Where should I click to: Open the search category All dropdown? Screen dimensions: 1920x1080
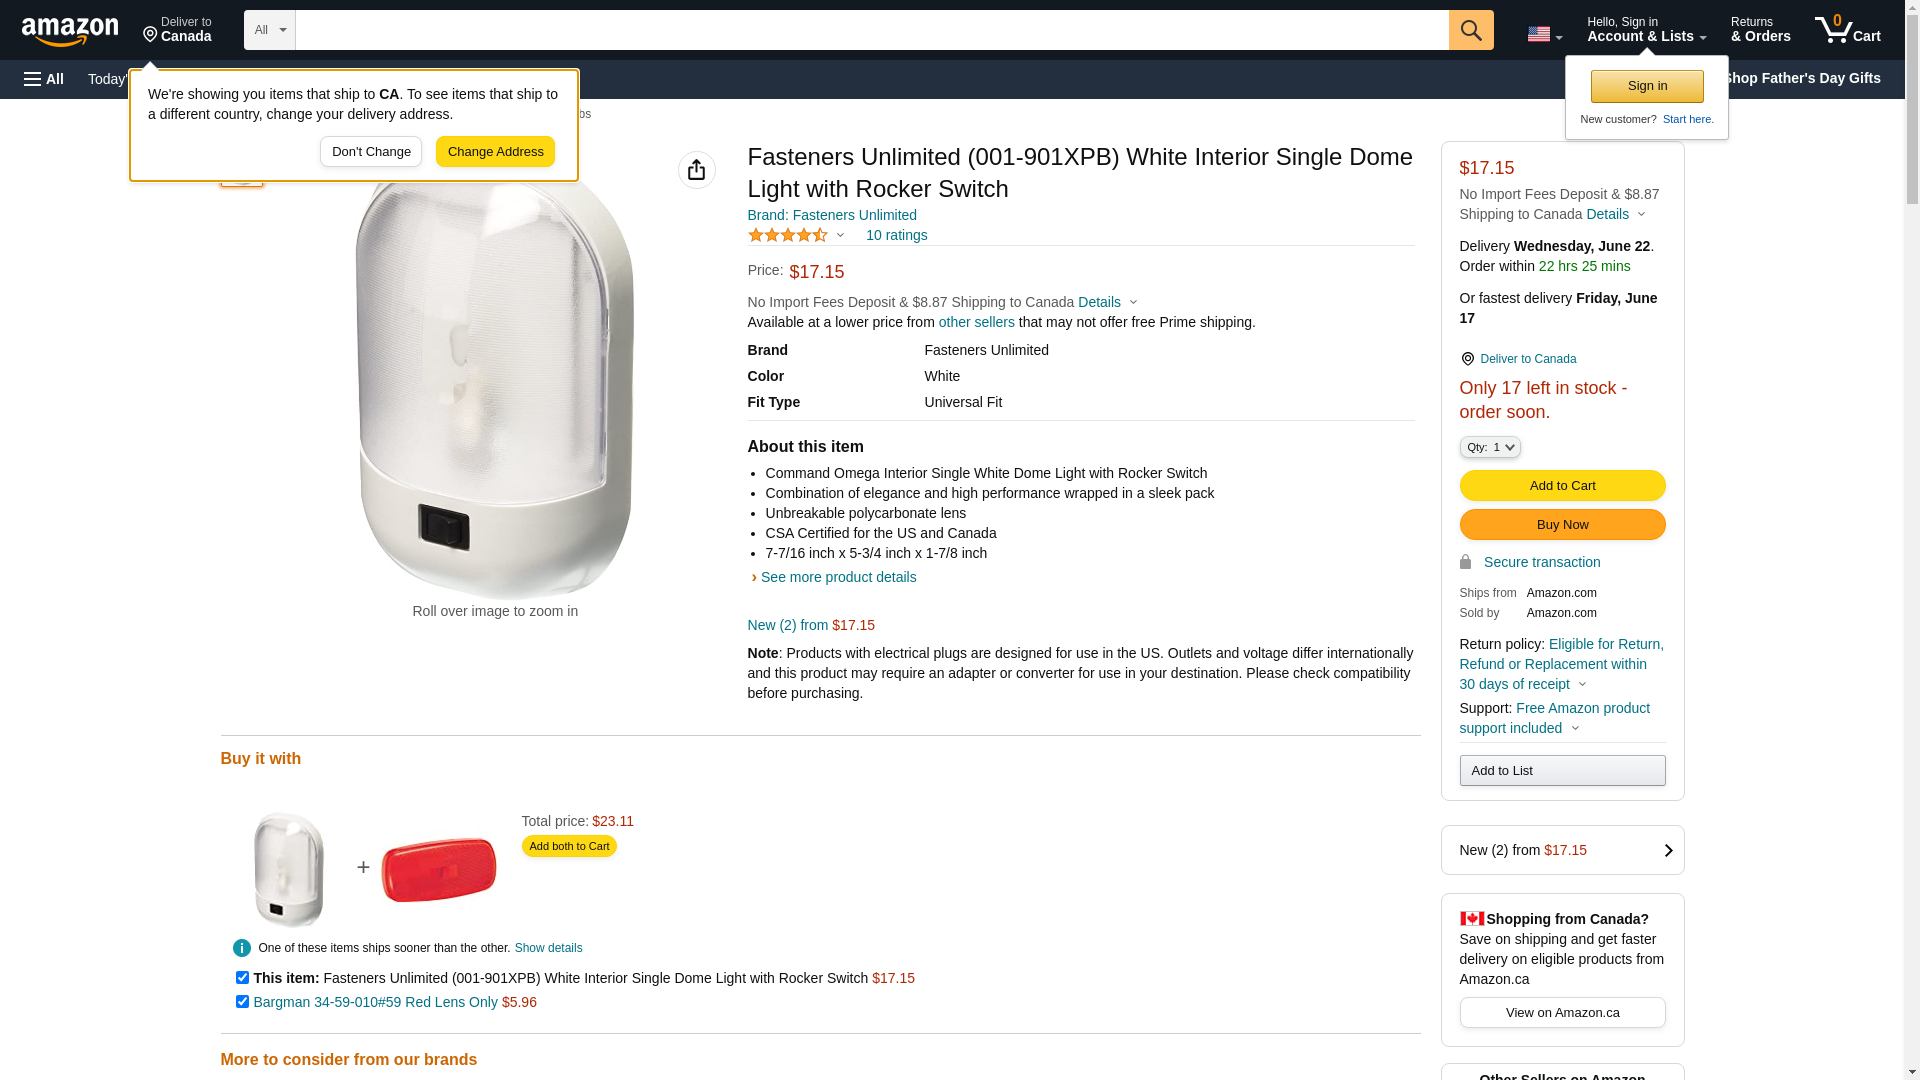click(269, 30)
